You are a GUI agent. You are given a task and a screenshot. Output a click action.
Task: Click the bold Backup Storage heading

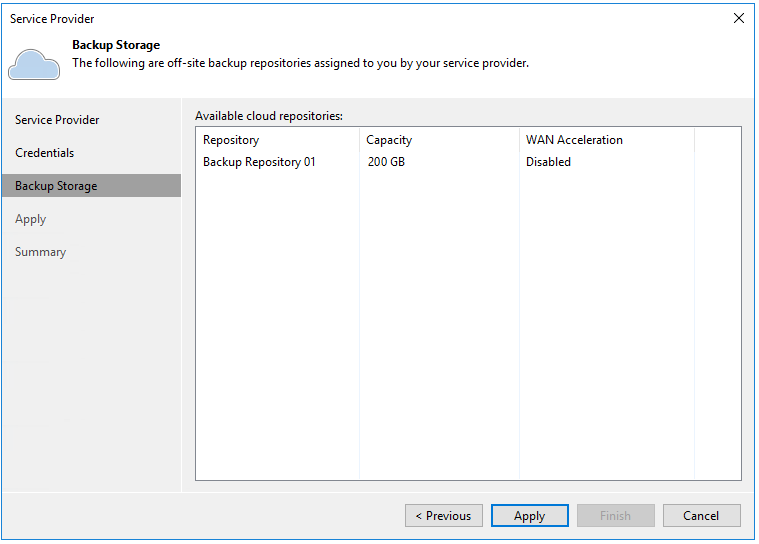116,45
